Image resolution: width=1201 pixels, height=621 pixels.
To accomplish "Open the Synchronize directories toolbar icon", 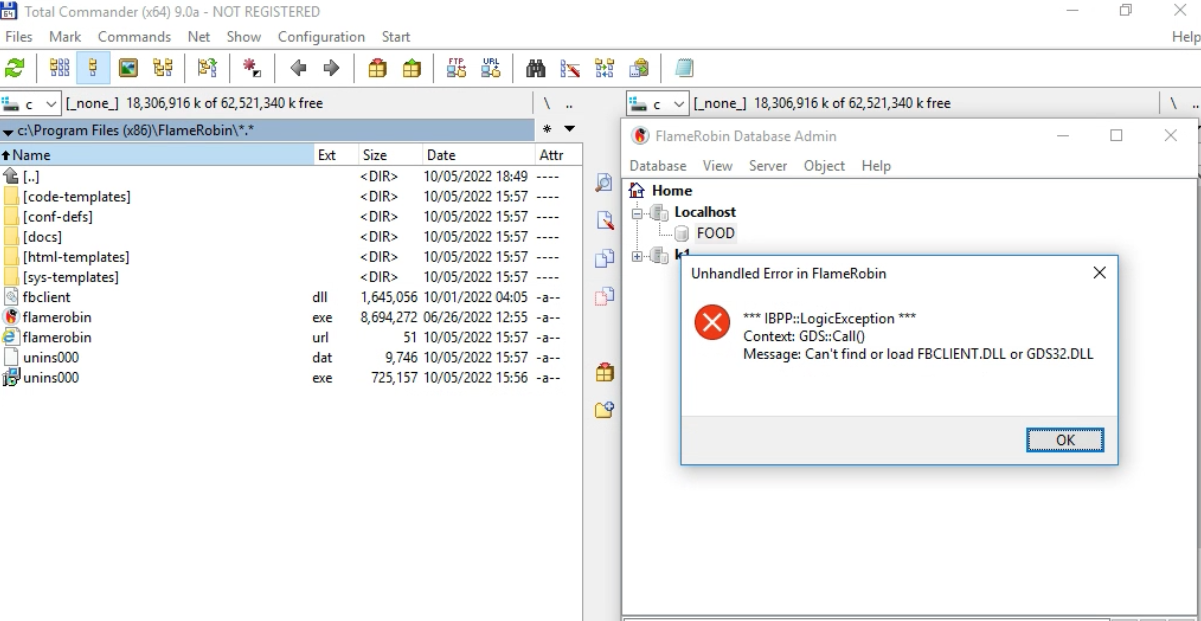I will pos(604,68).
